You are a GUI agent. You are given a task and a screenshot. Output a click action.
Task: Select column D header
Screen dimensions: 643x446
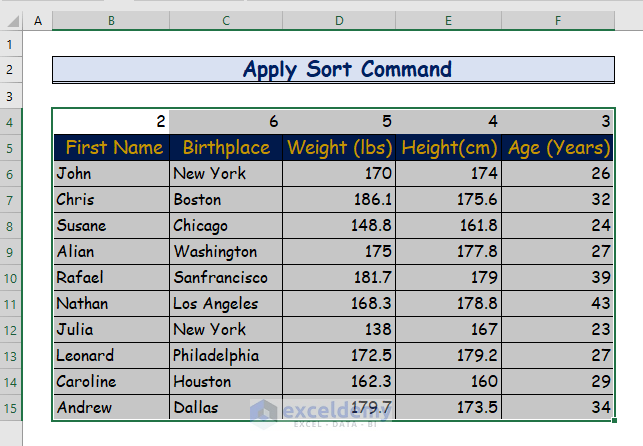click(339, 20)
